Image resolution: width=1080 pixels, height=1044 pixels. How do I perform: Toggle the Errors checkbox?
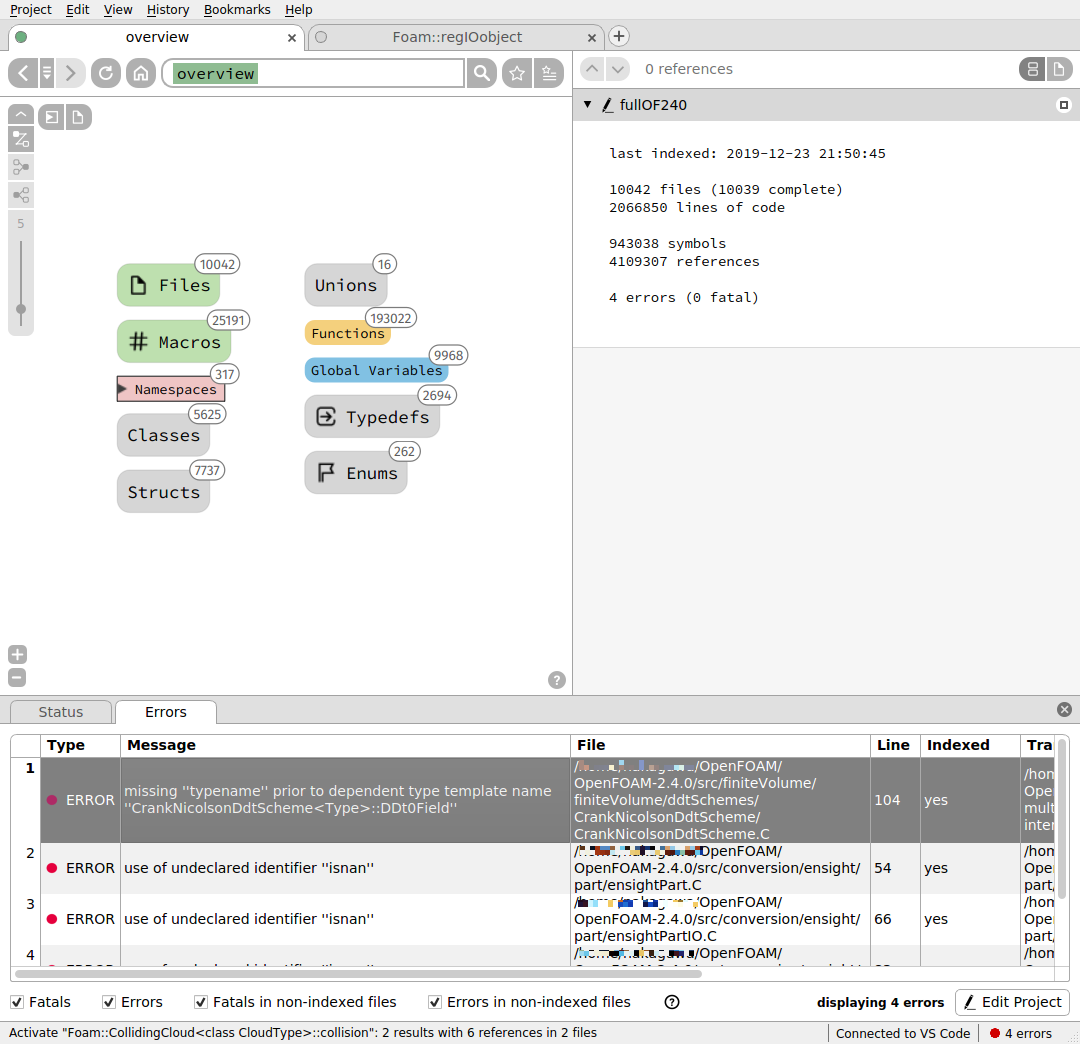tap(109, 1002)
